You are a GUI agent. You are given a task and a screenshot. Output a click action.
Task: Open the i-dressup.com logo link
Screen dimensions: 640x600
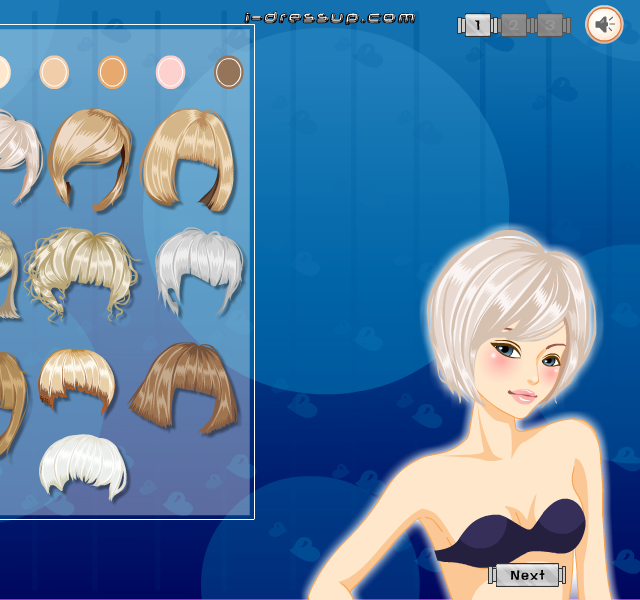pyautogui.click(x=329, y=18)
